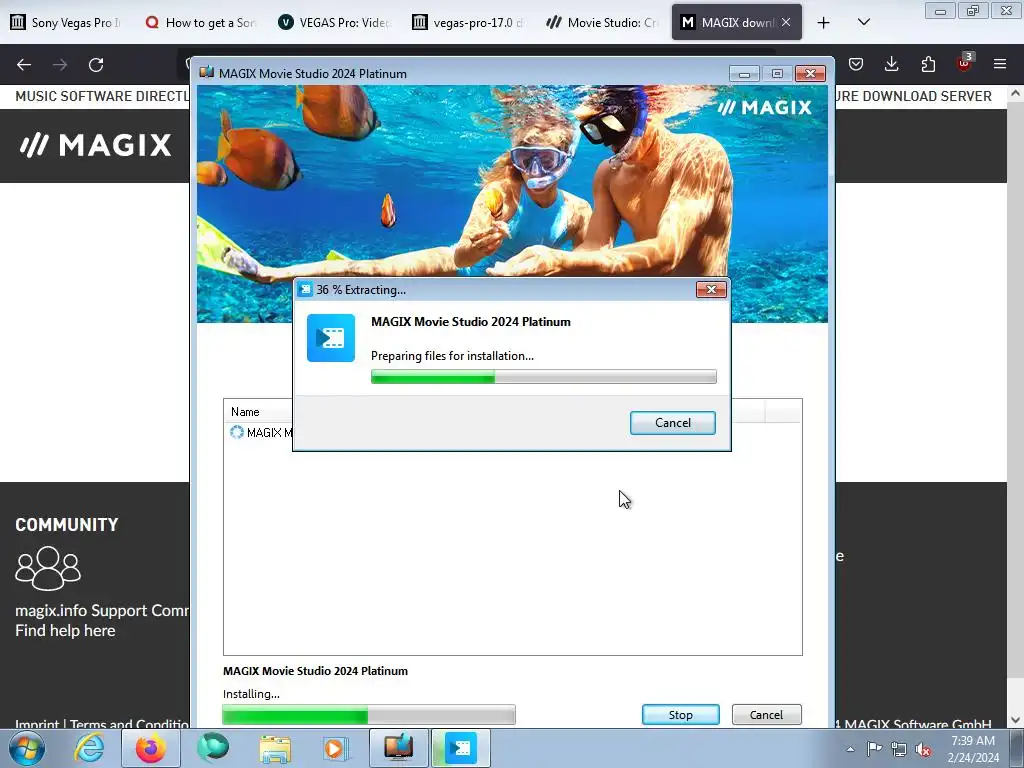The image size is (1024, 768).
Task: Open a new browser tab
Action: [824, 23]
